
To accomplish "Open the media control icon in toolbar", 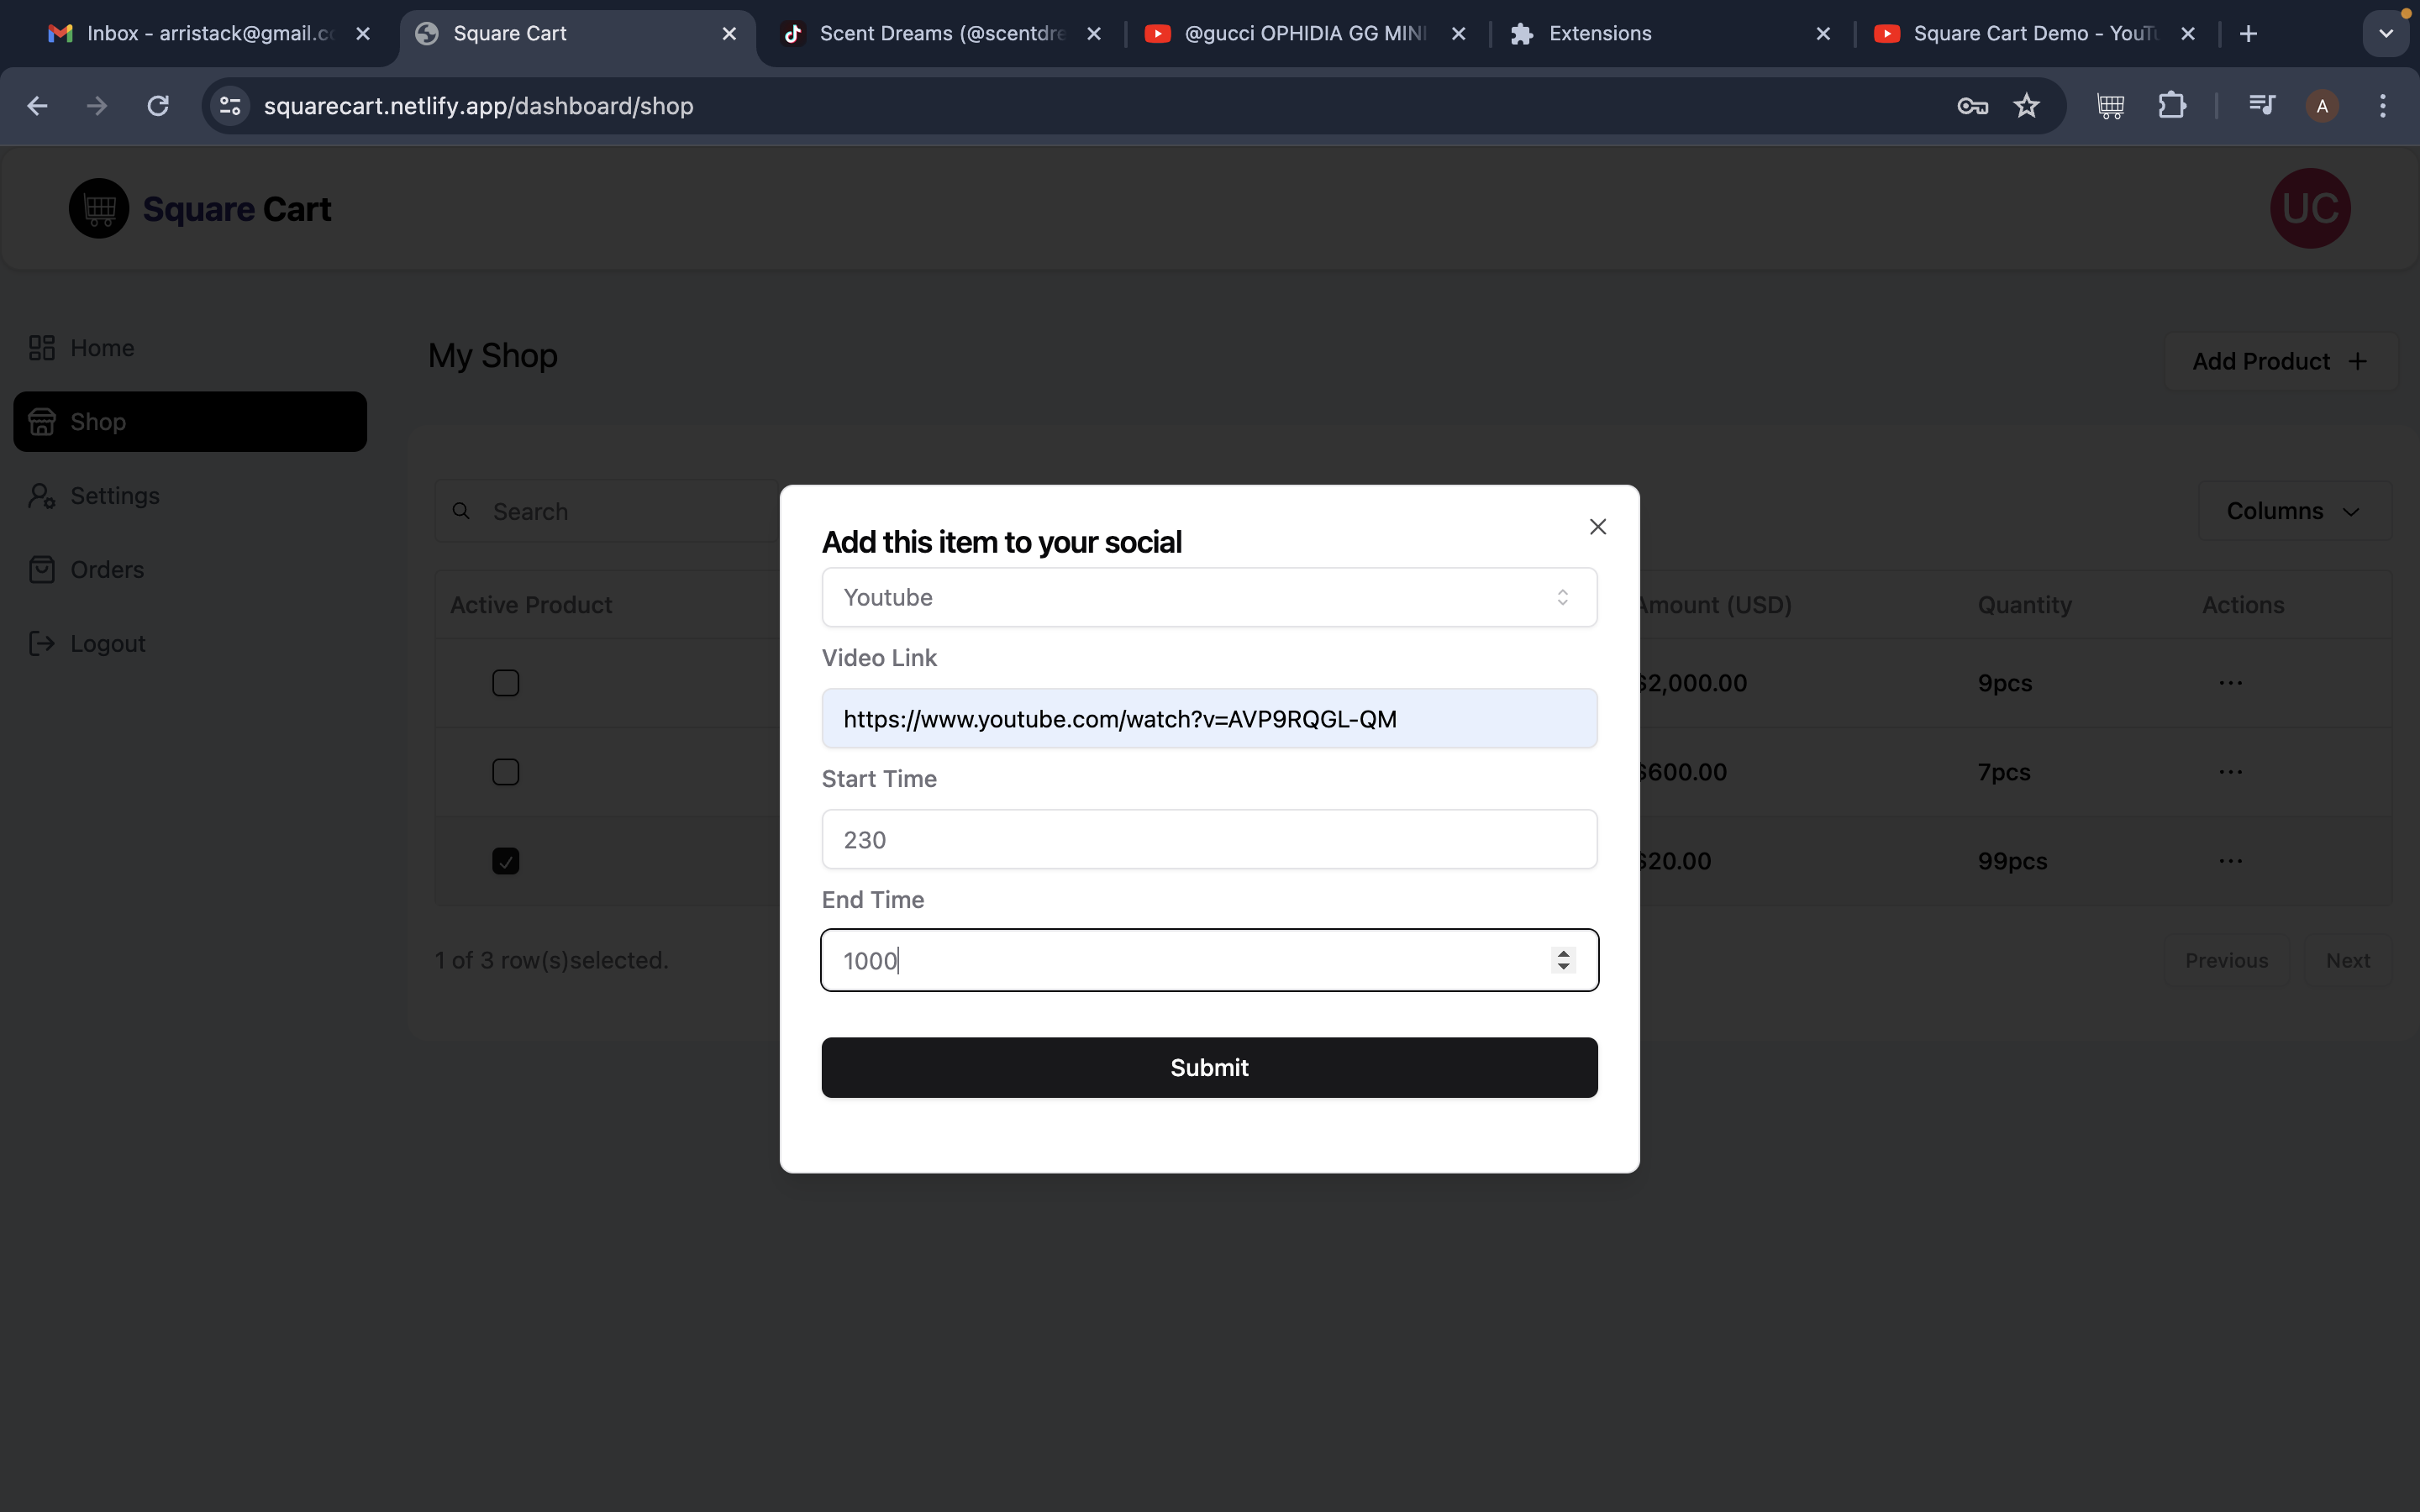I will click(x=2261, y=106).
